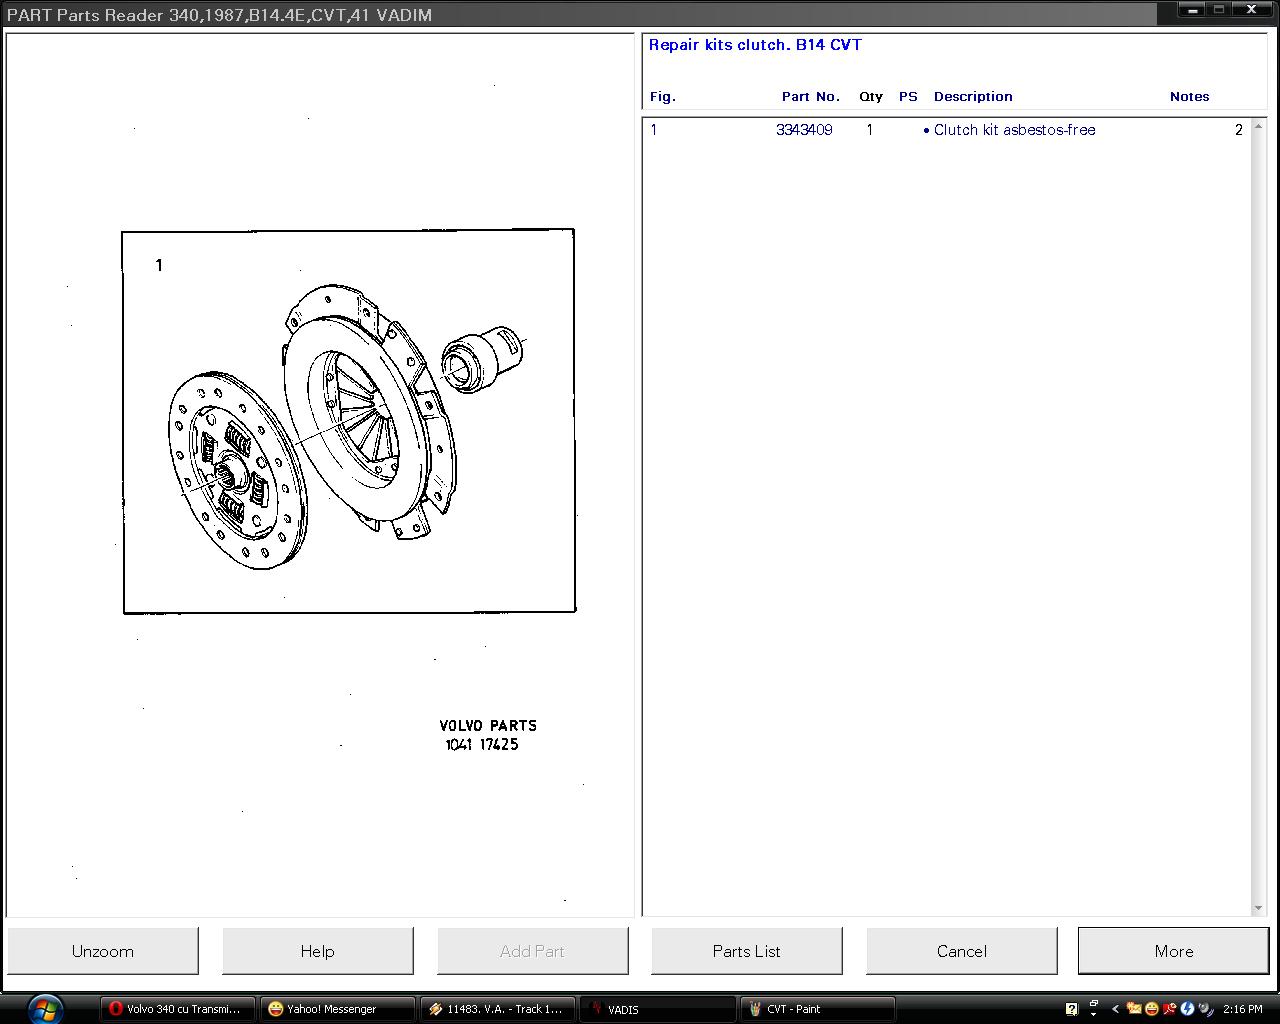This screenshot has width=1280, height=1024.
Task: Click the Yahoo smiley tray icon
Action: tap(1151, 1009)
